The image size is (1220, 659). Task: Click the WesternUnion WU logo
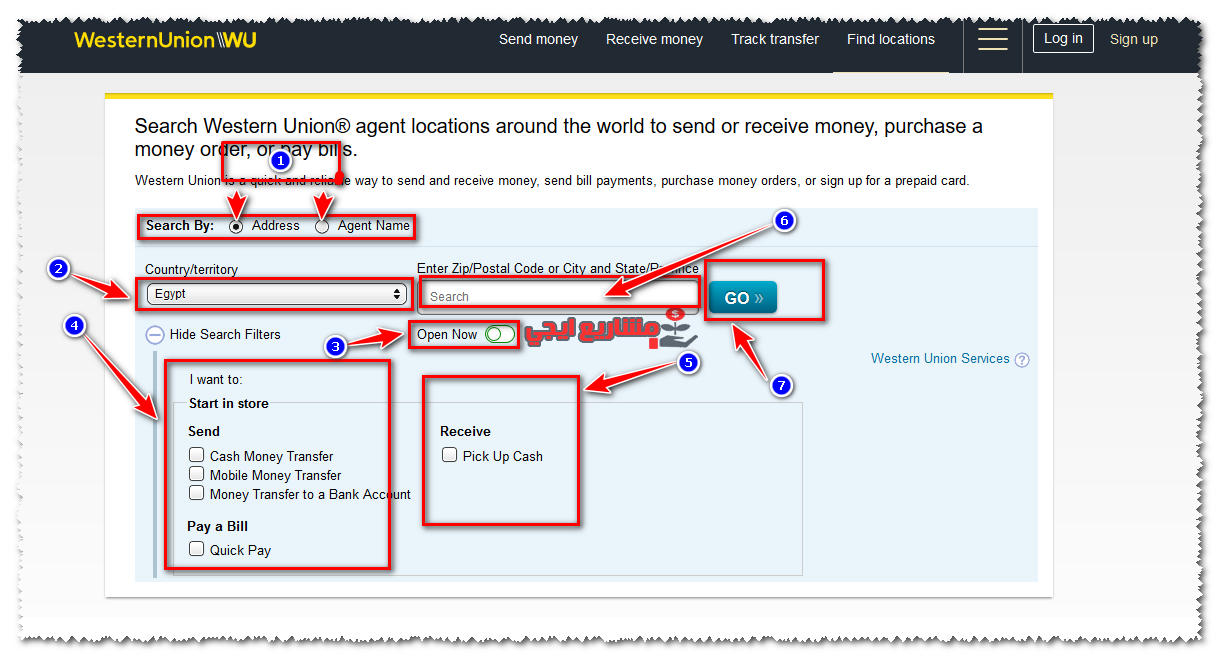165,40
